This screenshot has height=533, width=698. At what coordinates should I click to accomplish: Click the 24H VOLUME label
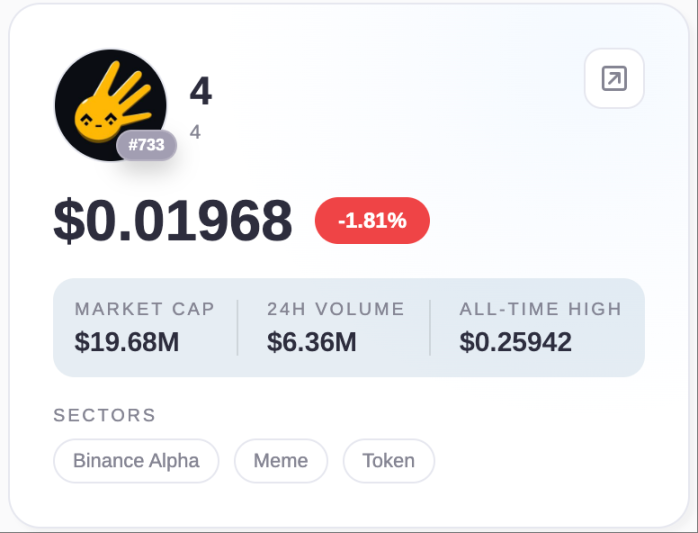click(335, 309)
